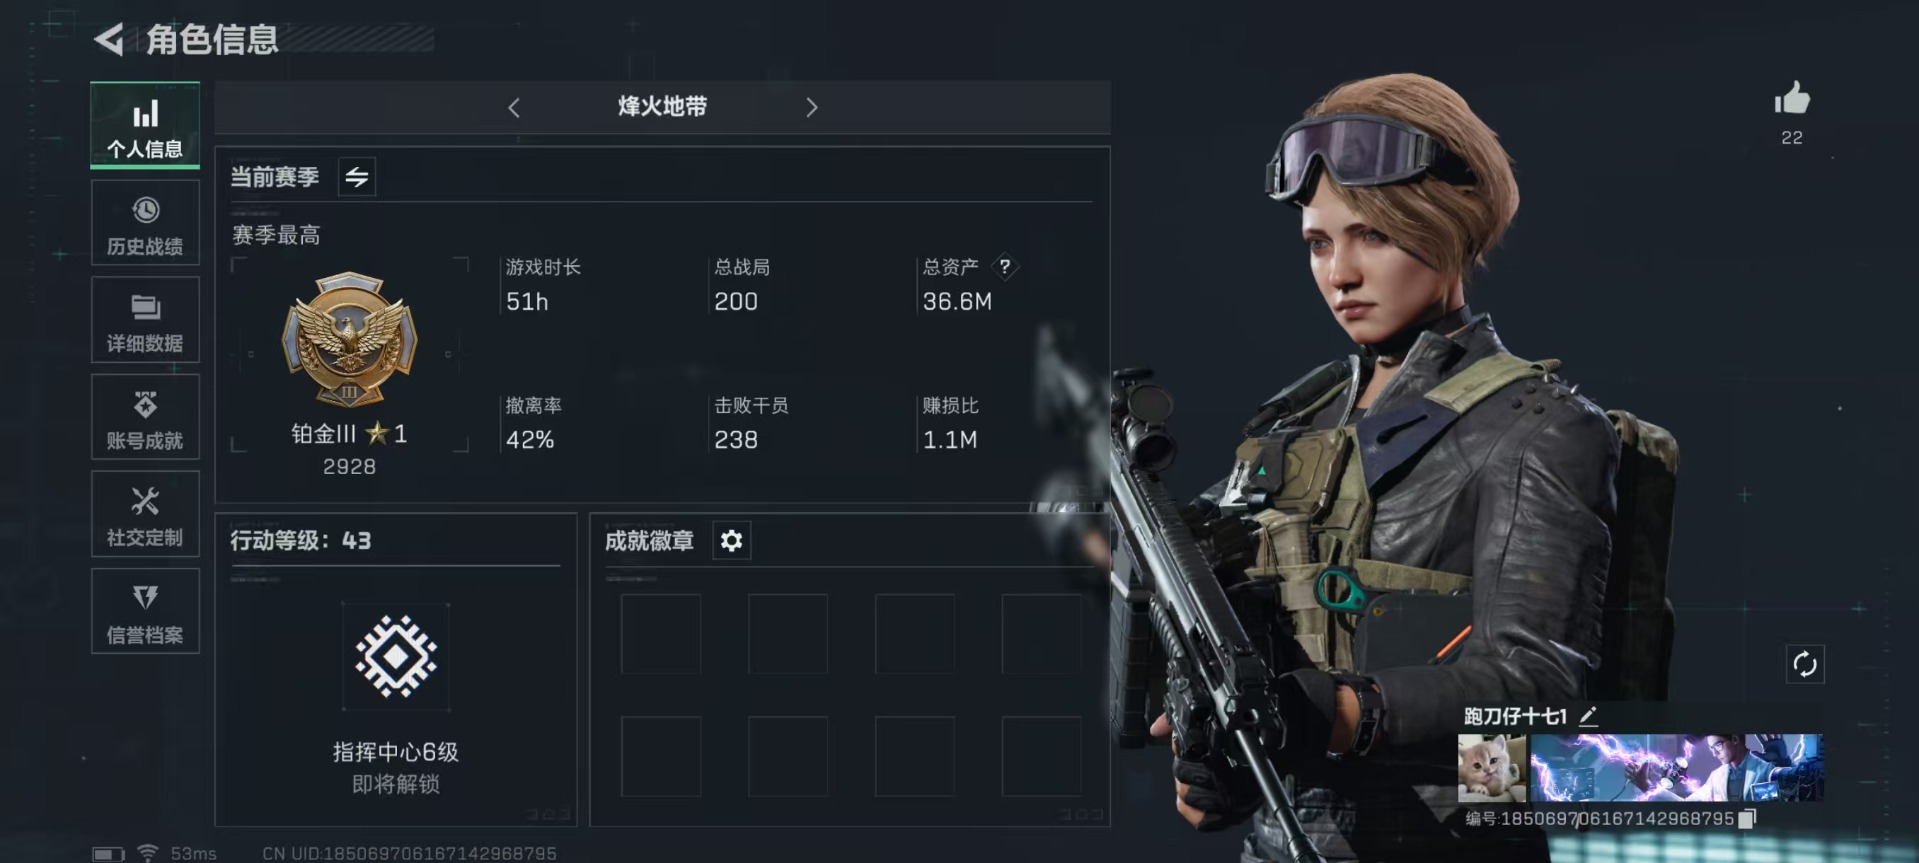
Task: Switch to next mode with right chevron
Action: point(811,107)
